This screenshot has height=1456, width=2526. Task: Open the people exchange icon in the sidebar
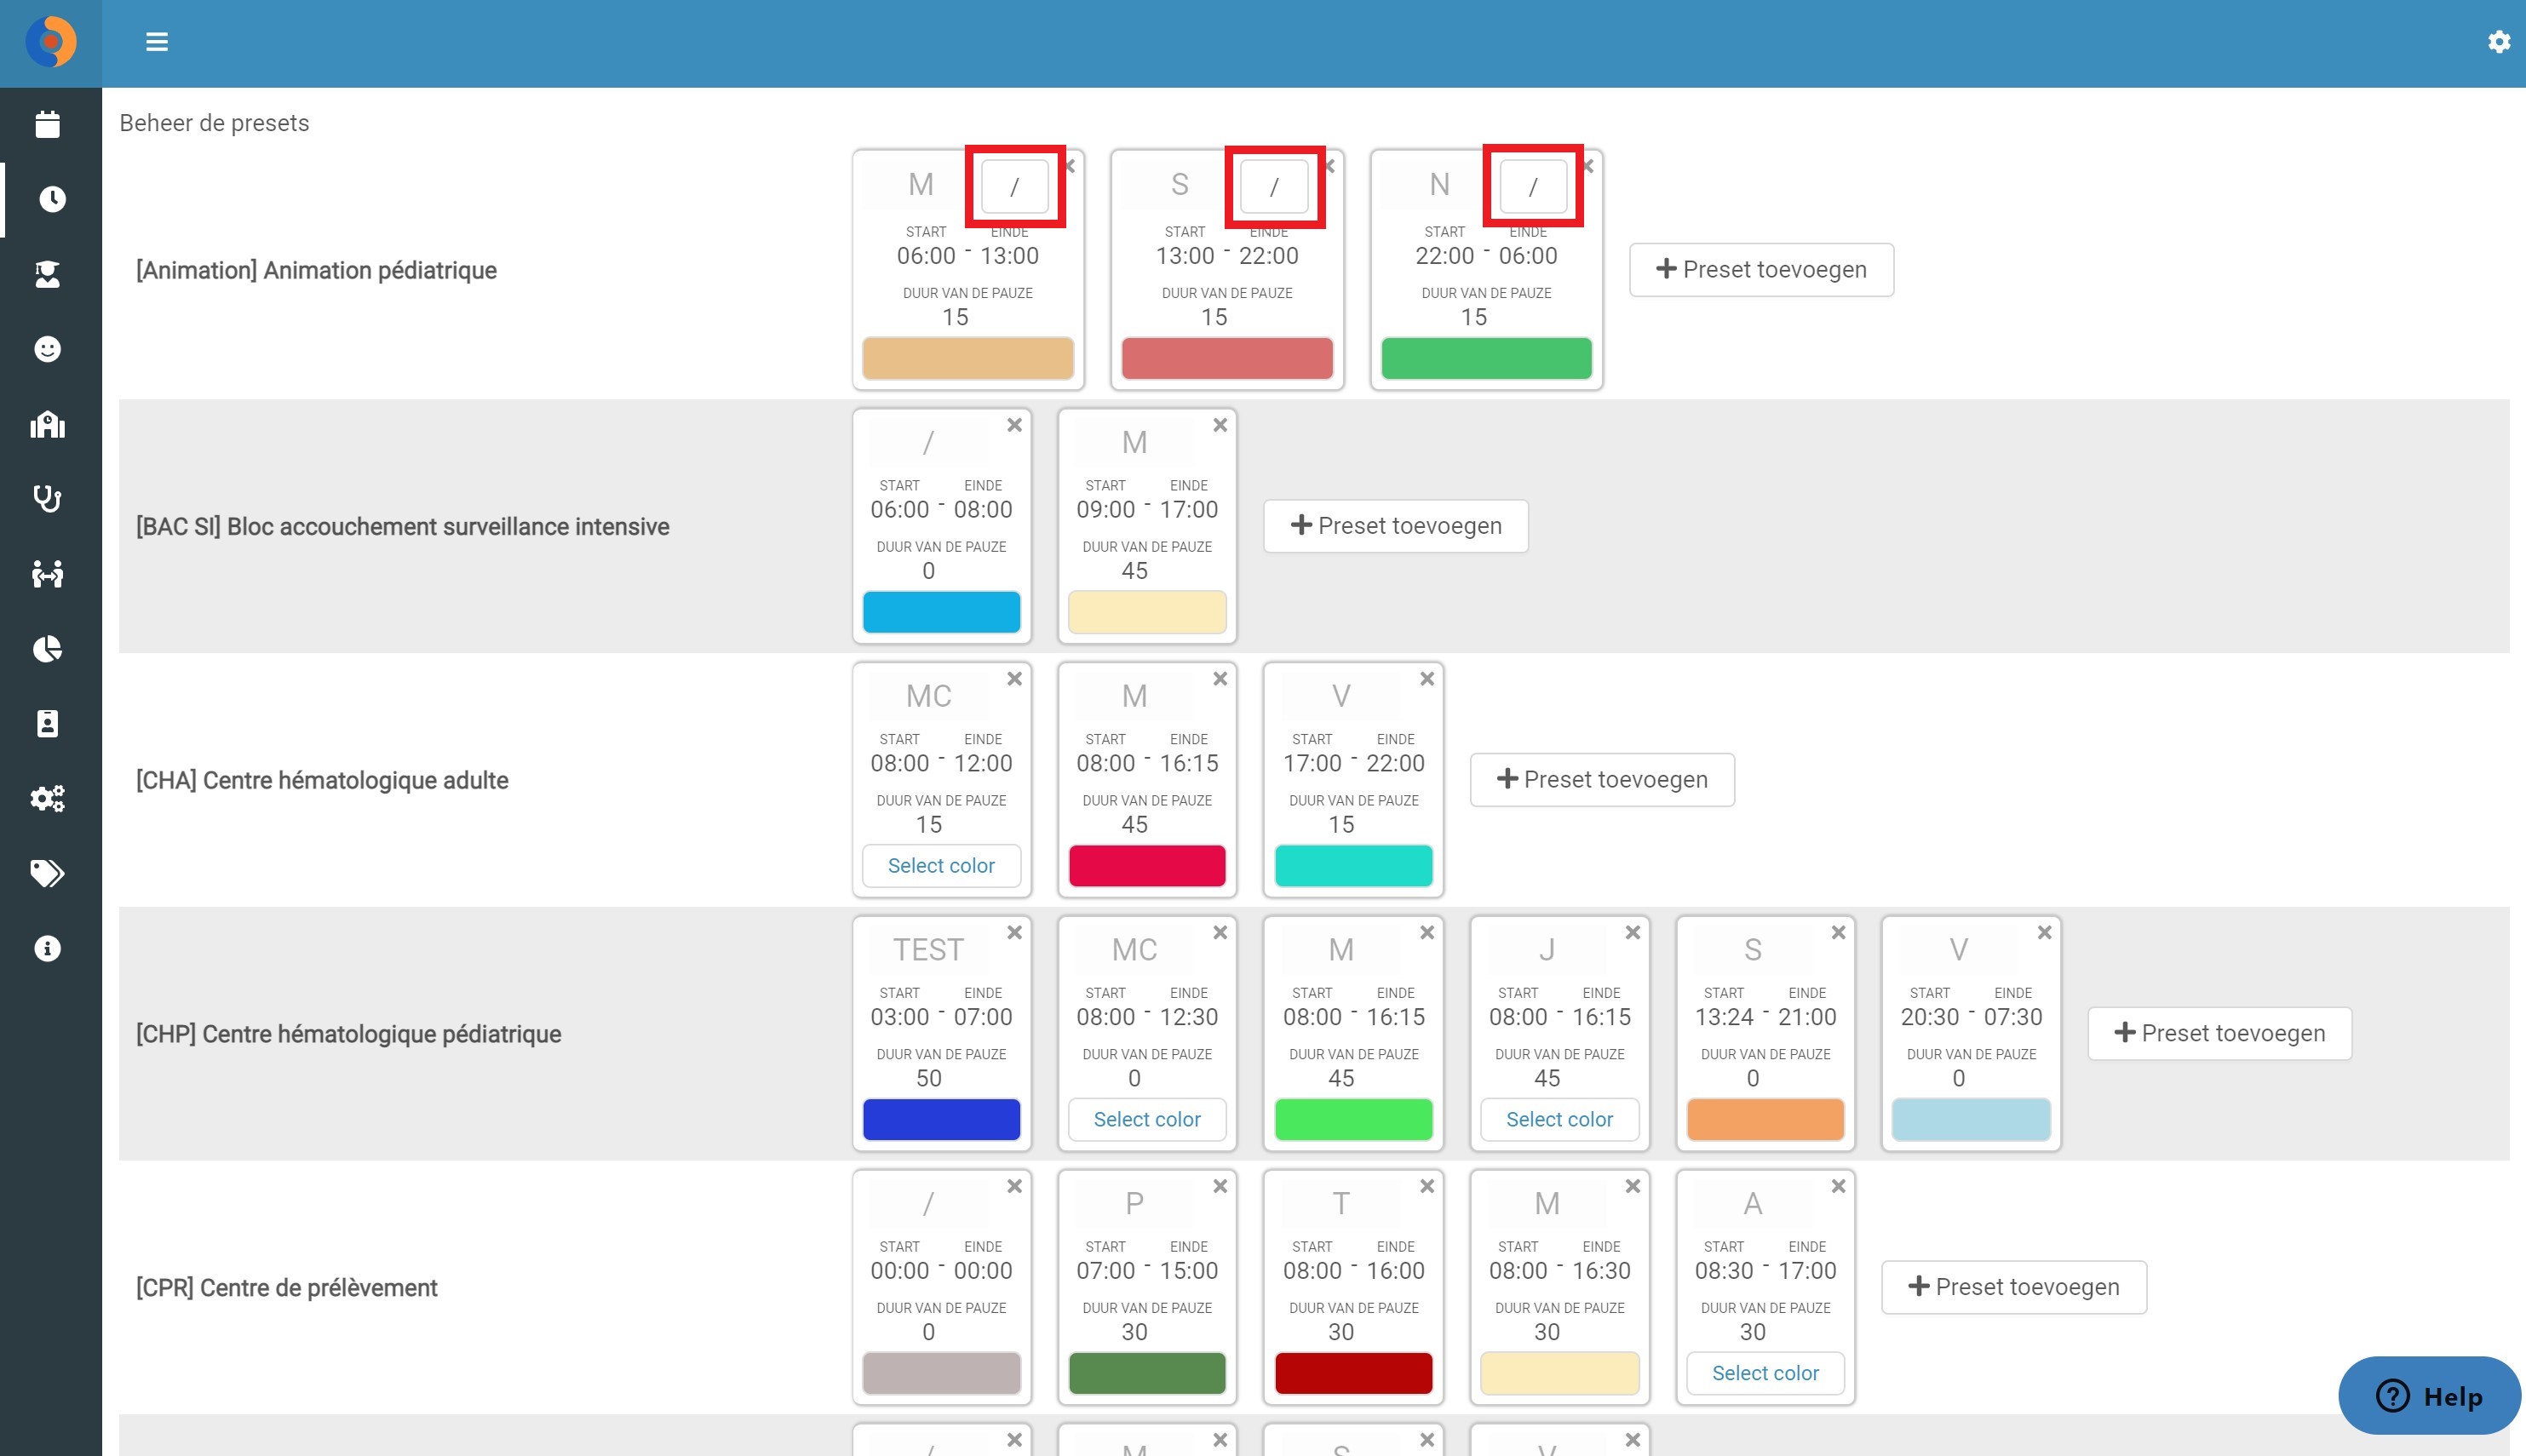[48, 573]
